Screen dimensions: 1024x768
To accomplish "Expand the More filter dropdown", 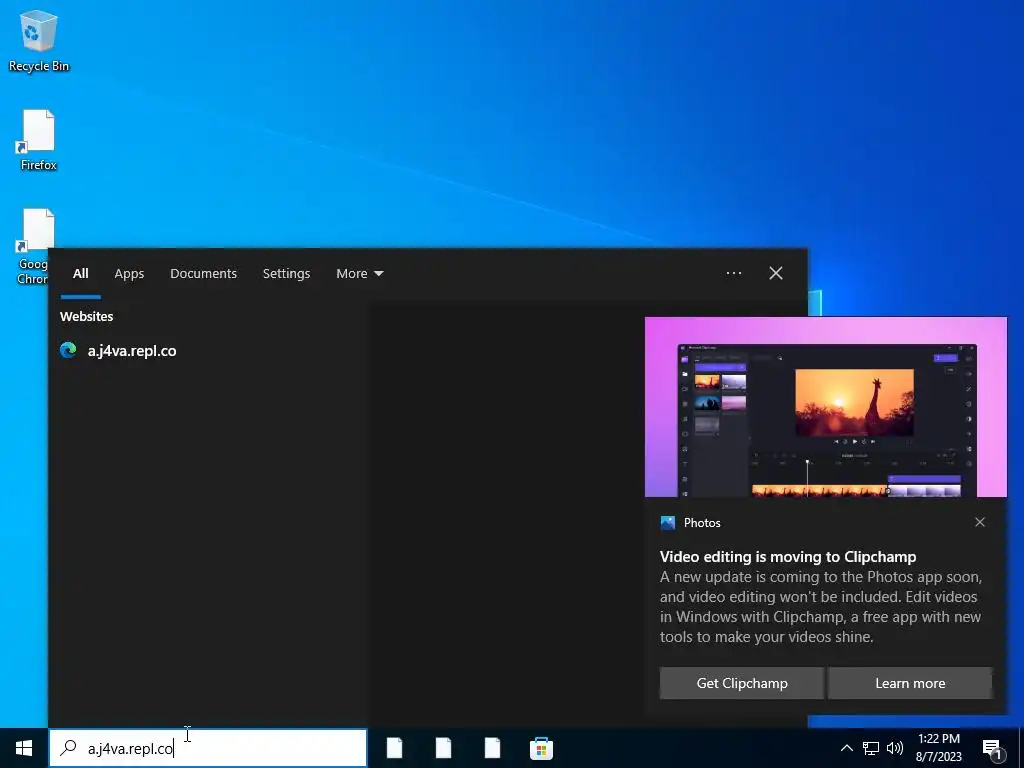I will point(360,274).
